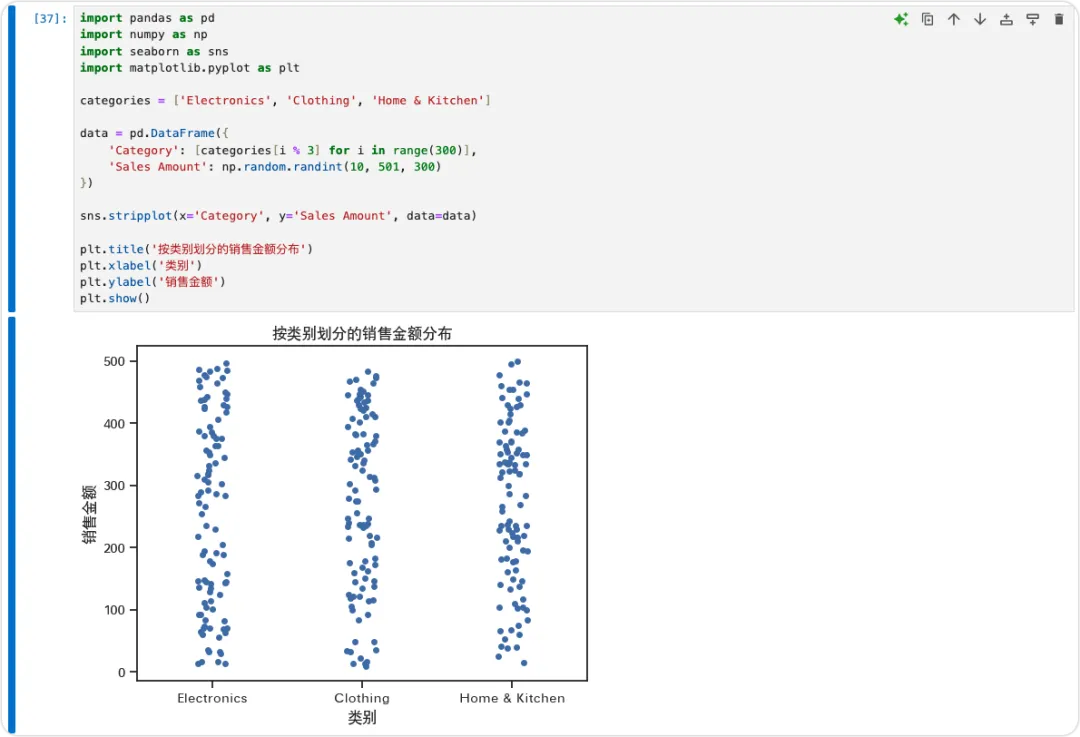This screenshot has height=737, width=1080.
Task: Click the 'Home & Kitchen' x-axis tick label
Action: 512,698
